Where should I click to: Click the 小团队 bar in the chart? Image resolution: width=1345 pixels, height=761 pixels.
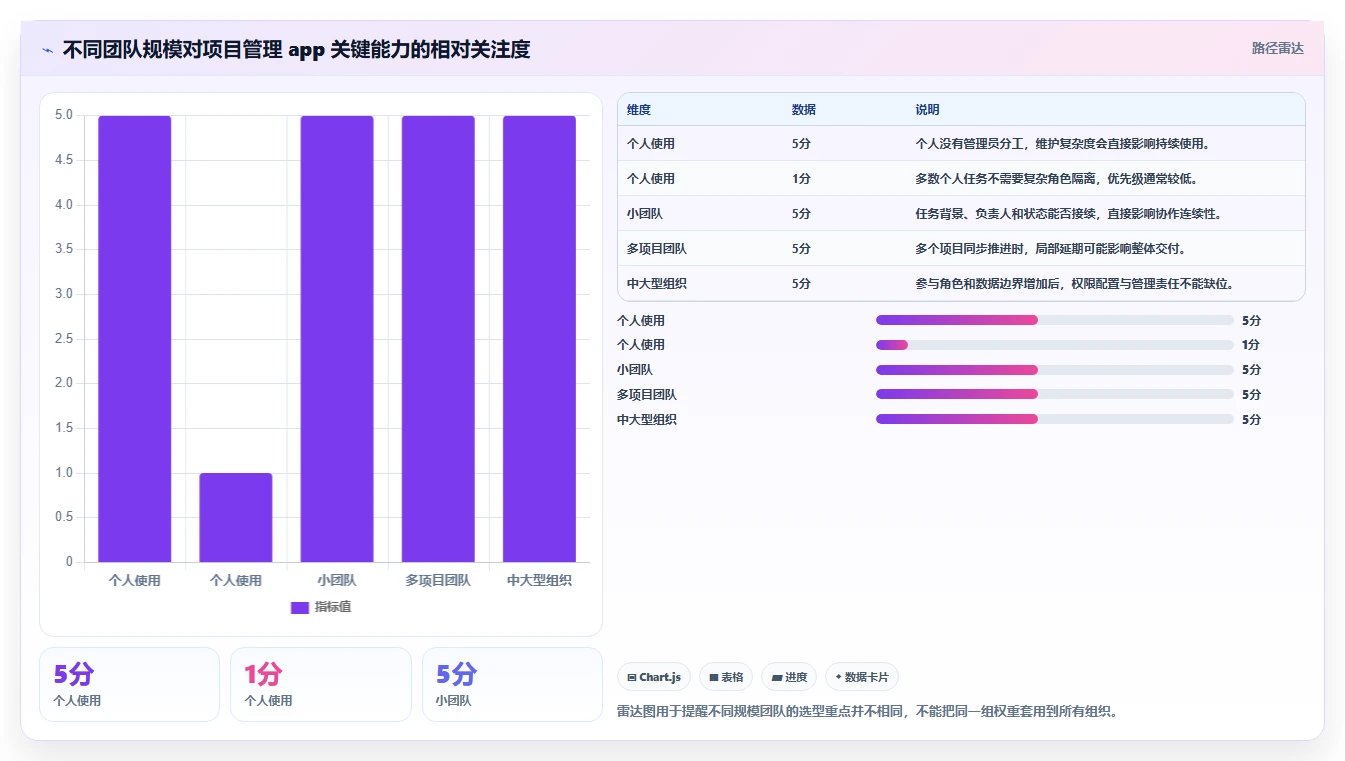pyautogui.click(x=337, y=339)
